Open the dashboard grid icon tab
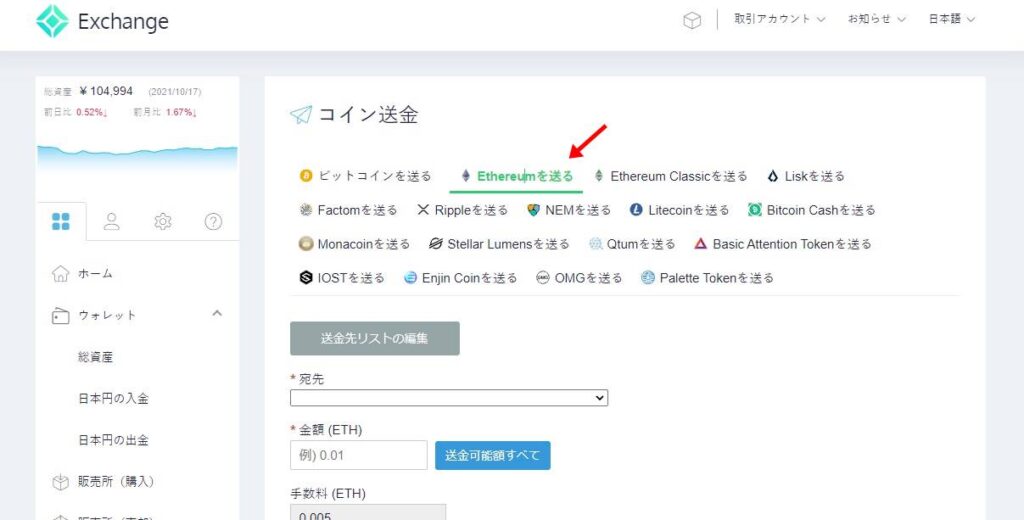Viewport: 1024px width, 520px height. pyautogui.click(x=61, y=221)
